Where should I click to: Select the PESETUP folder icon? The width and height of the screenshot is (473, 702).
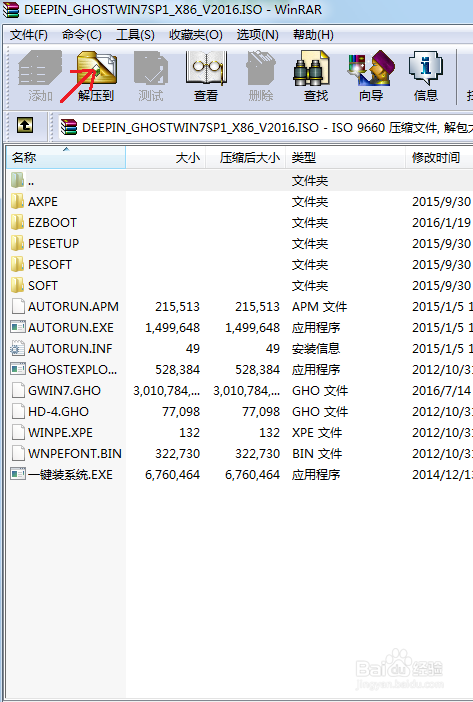[x=17, y=244]
